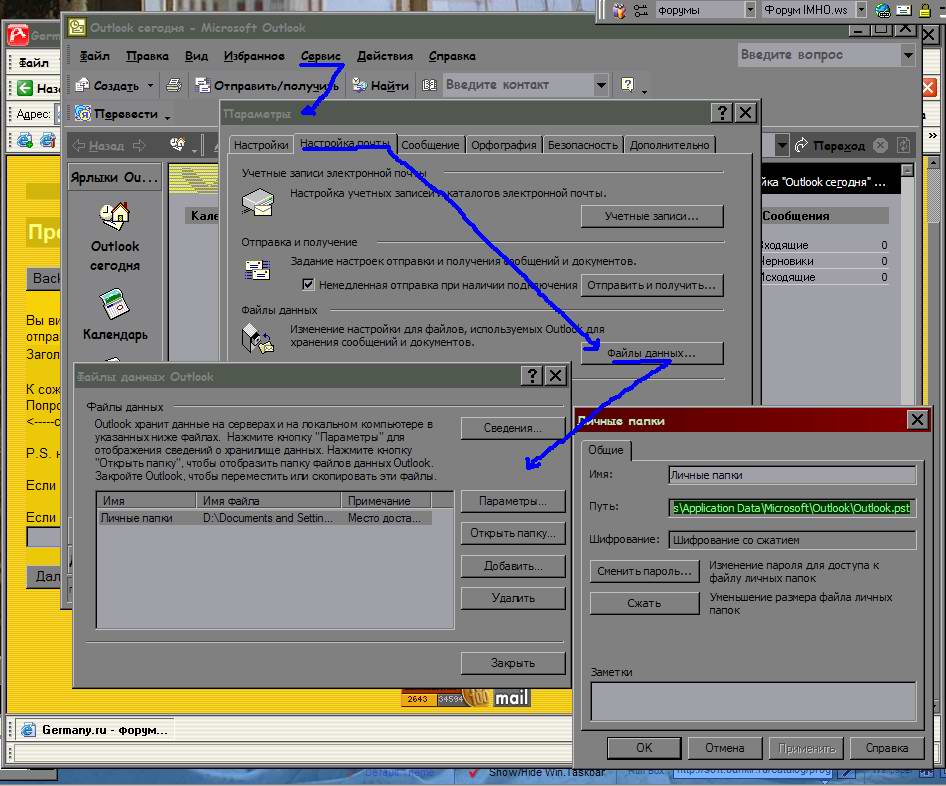Click the Переход button in Outlook toolbar

tap(830, 145)
